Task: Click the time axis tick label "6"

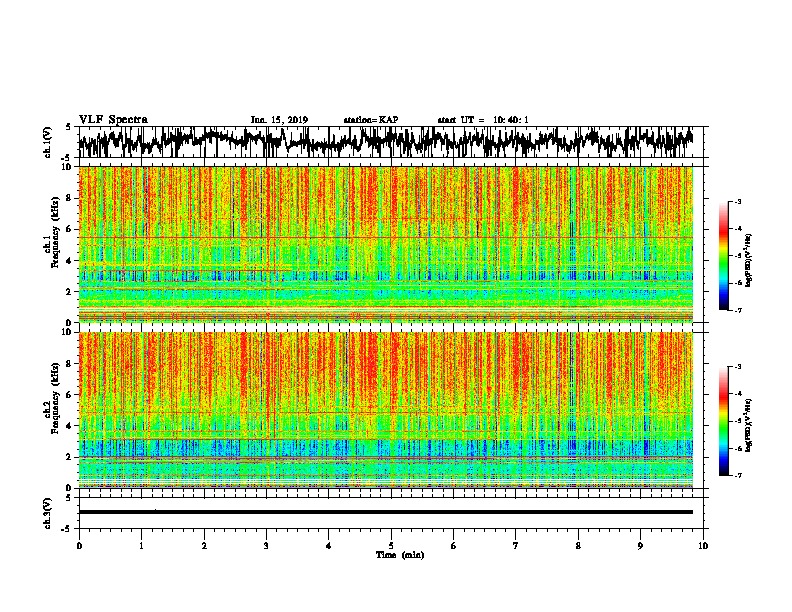Action: click(454, 546)
